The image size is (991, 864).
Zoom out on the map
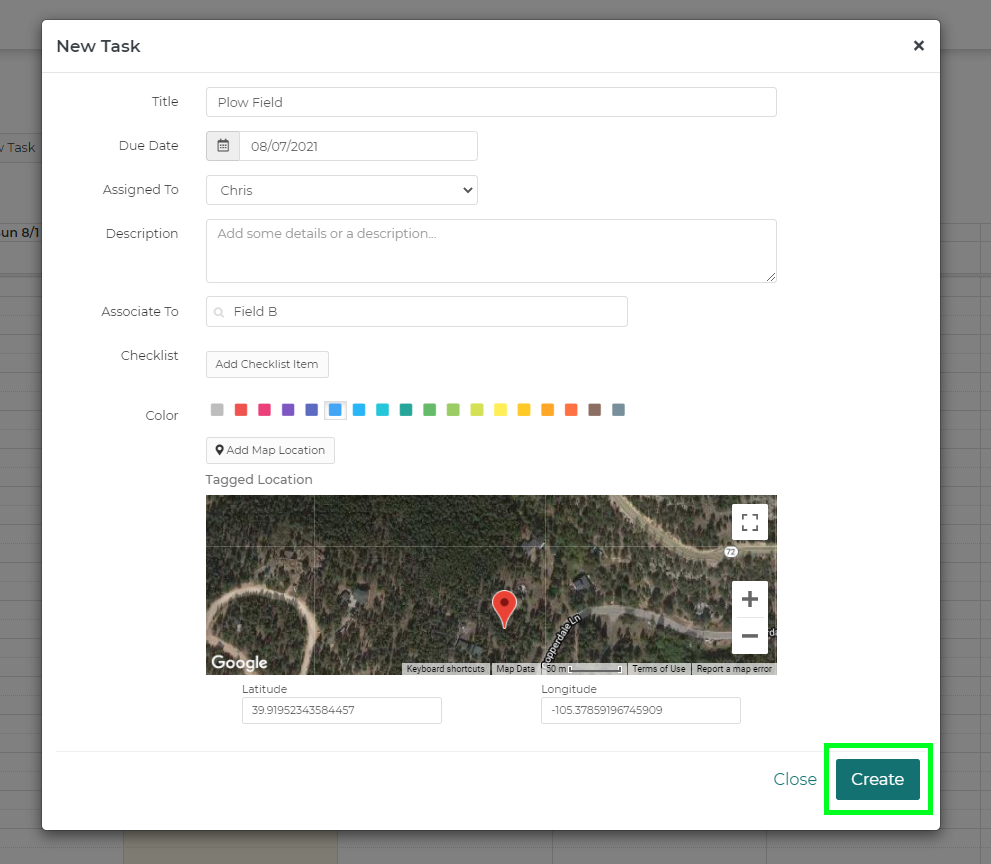pos(750,635)
